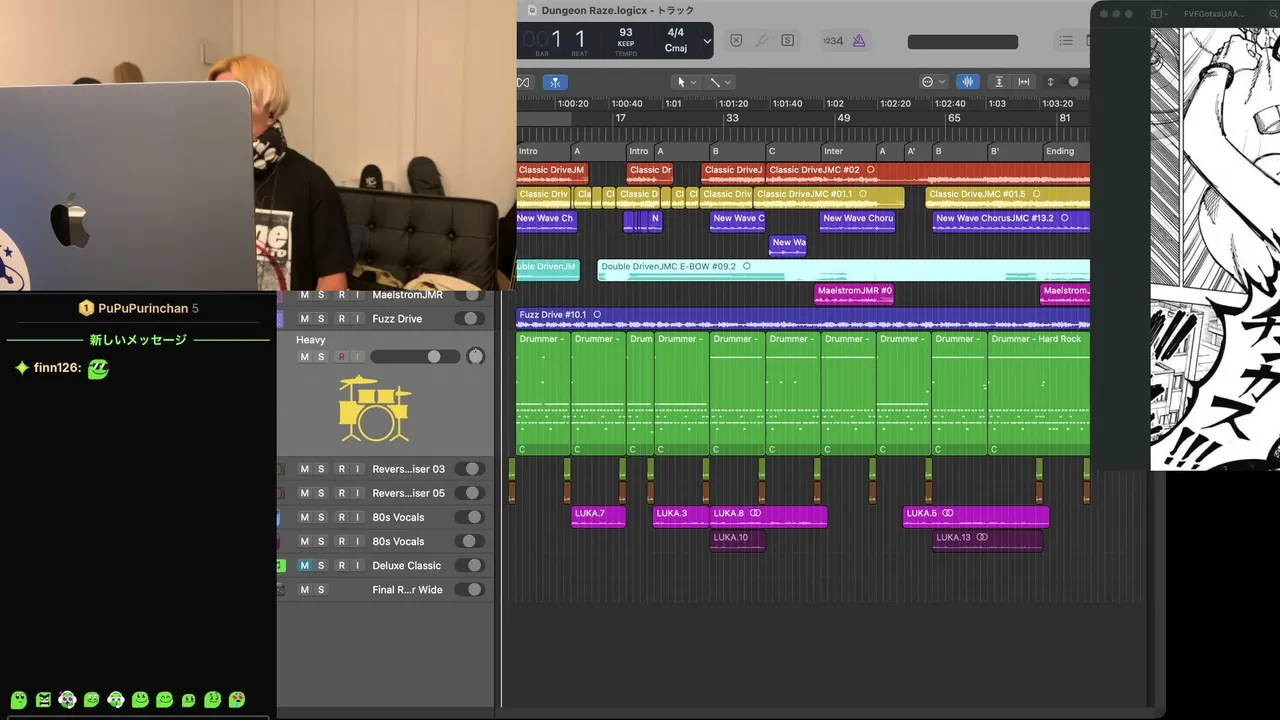Click the 新しいメッセージ new messages label
This screenshot has height=720, width=1280.
138,340
